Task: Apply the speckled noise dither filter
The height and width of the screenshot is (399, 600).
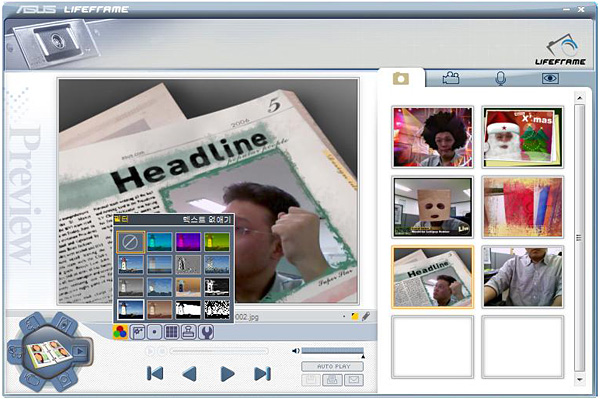Action: [217, 309]
